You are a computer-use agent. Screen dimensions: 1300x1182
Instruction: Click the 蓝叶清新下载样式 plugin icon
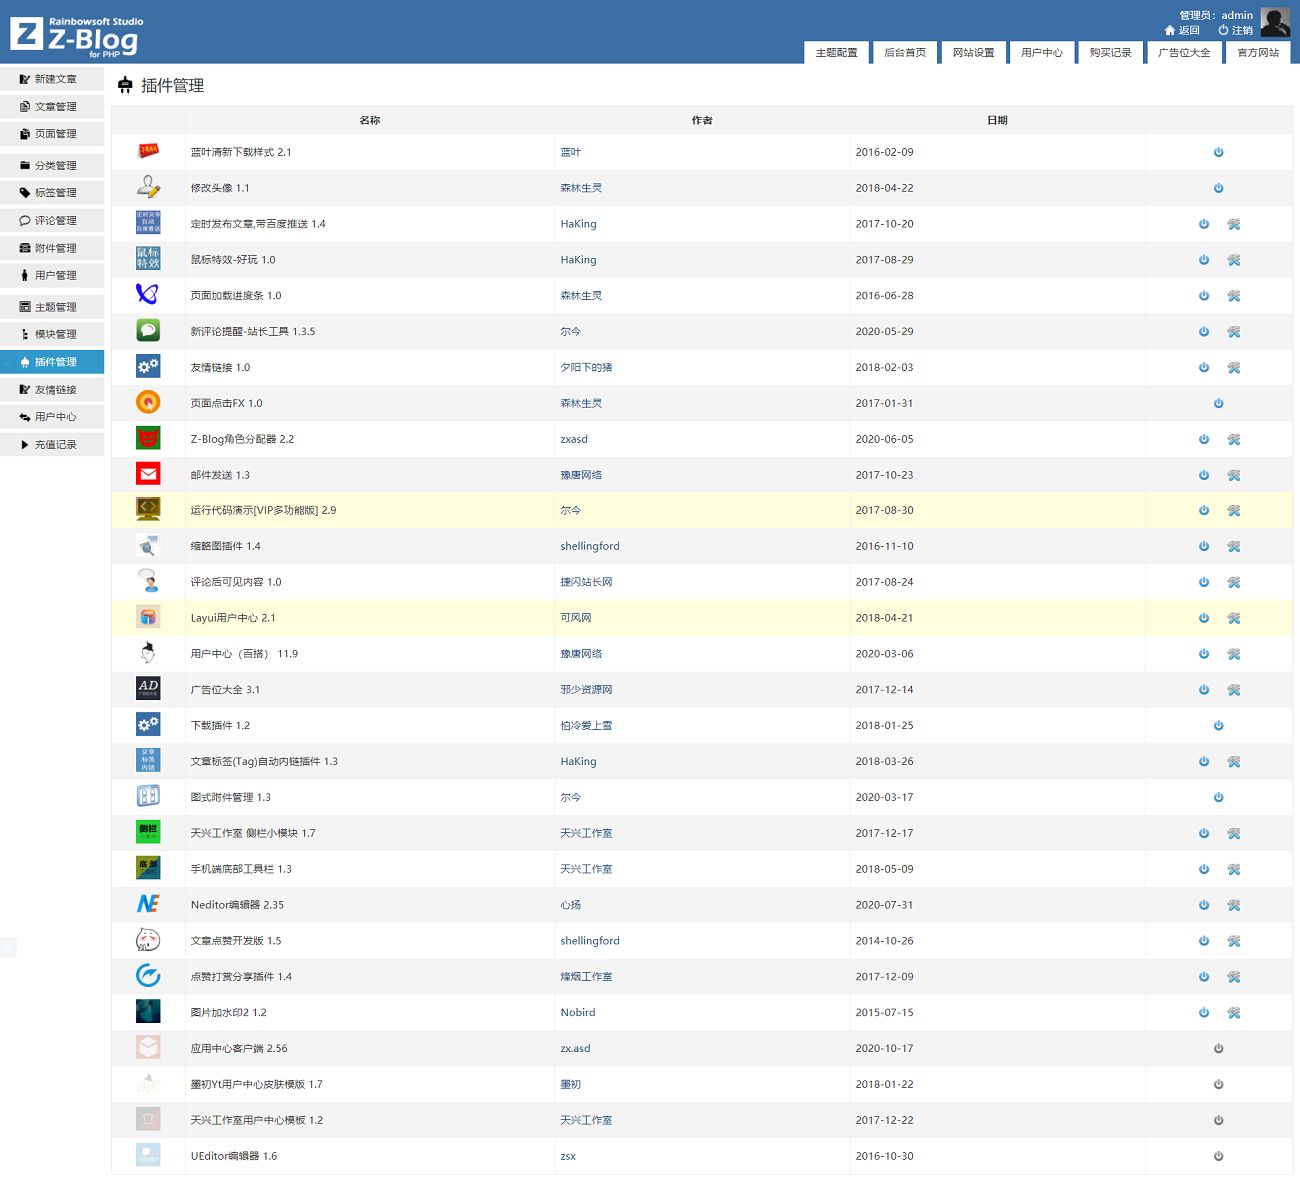click(x=148, y=152)
